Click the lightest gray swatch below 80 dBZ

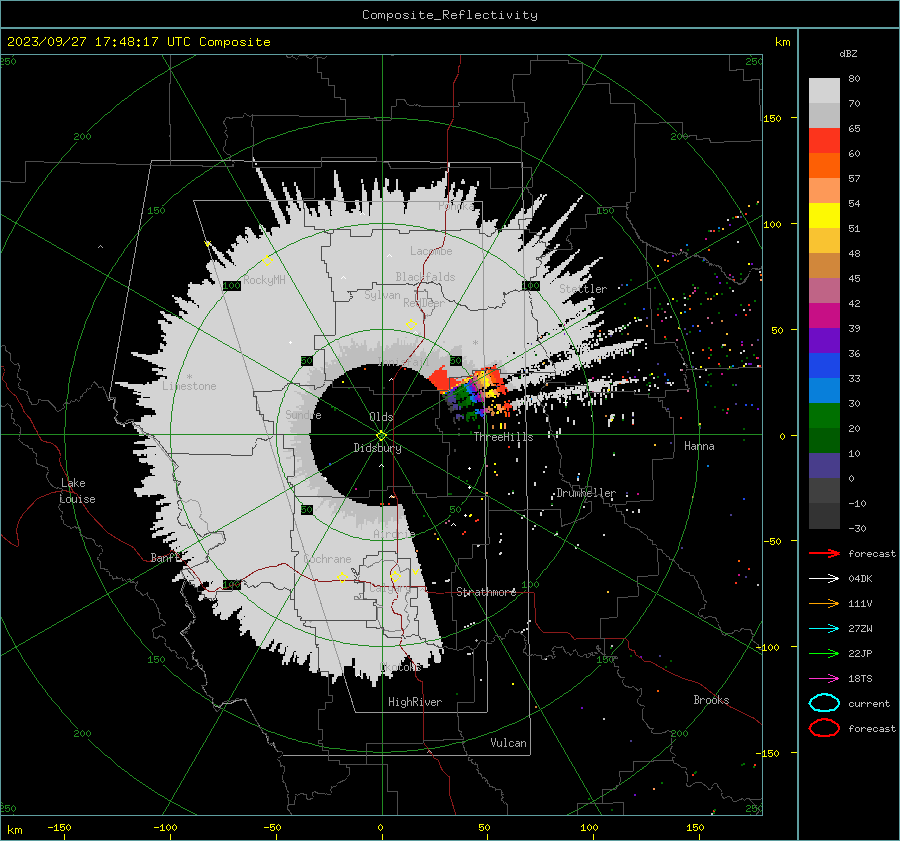pyautogui.click(x=824, y=91)
